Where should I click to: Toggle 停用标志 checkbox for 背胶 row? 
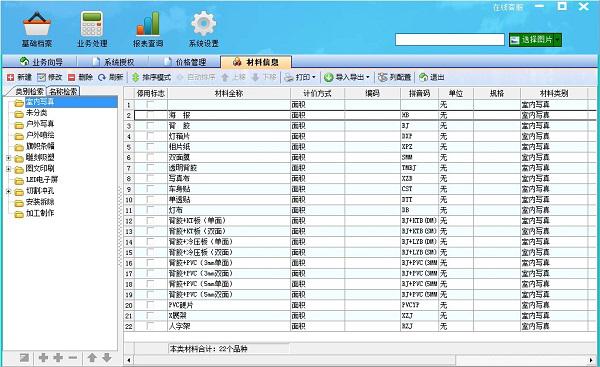tap(151, 126)
